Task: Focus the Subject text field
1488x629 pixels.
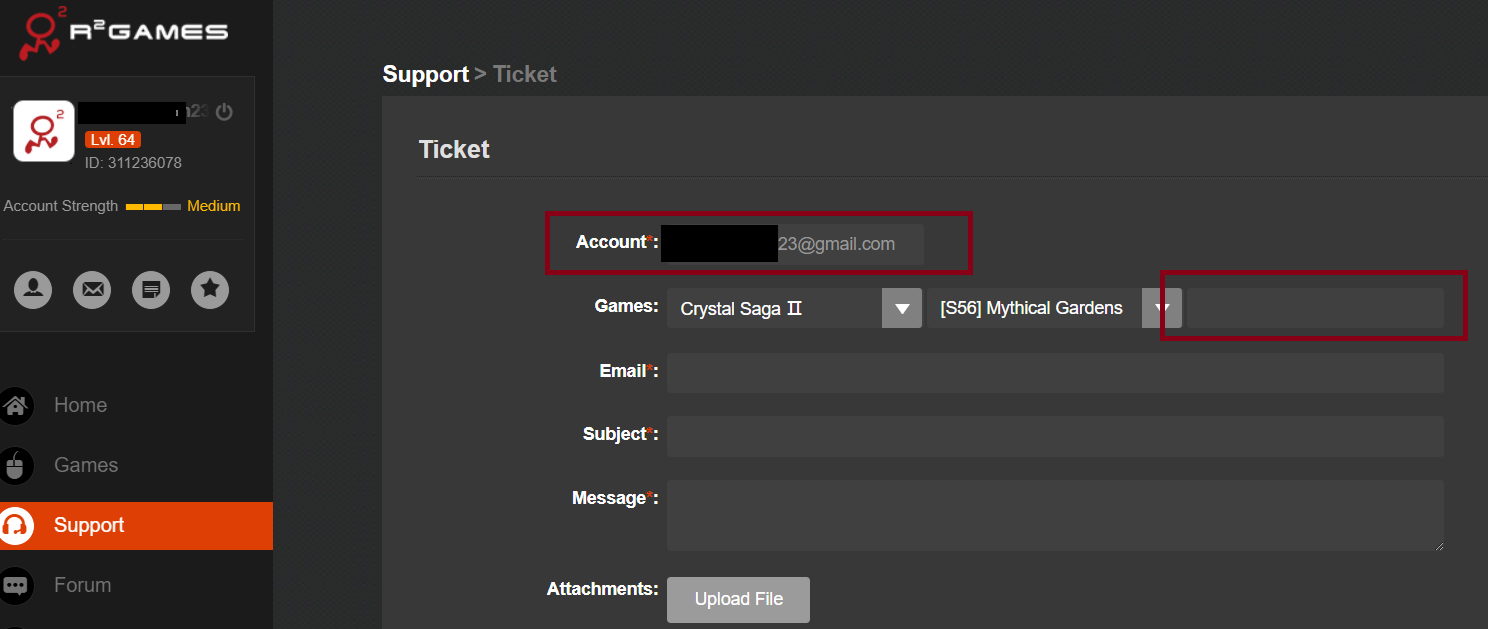Action: click(1055, 436)
